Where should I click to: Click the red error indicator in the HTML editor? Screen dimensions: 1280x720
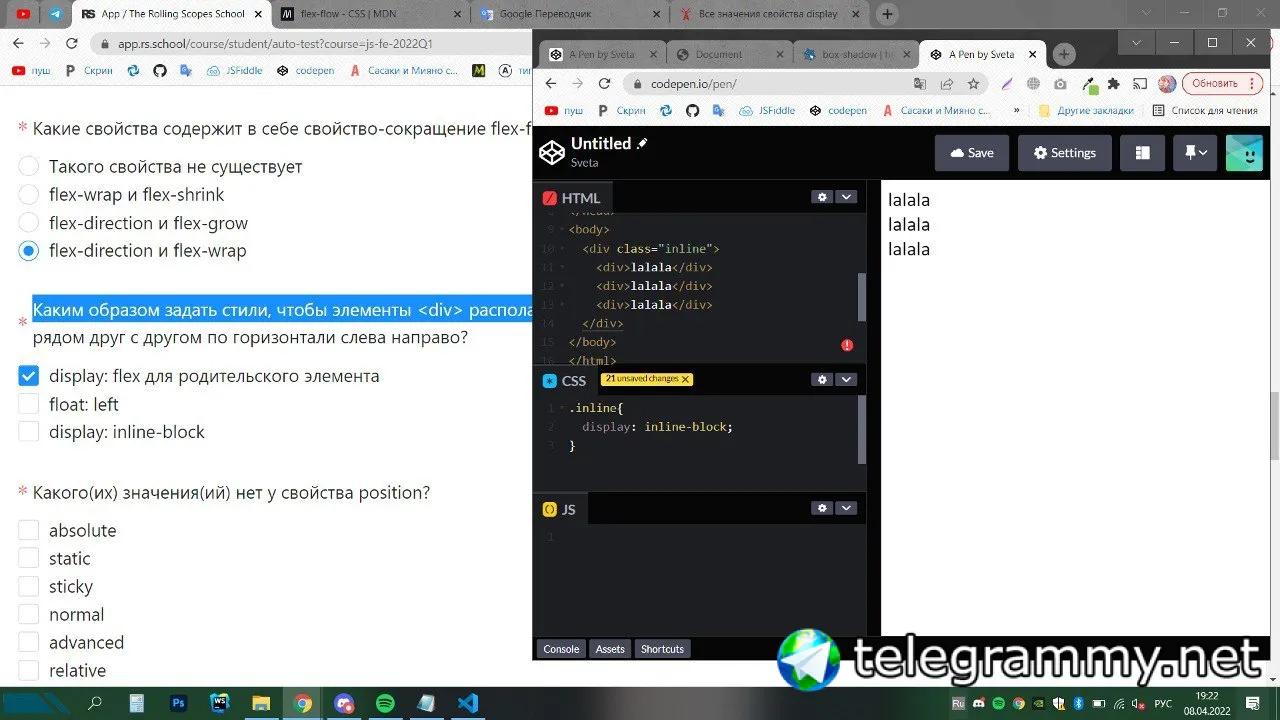coord(847,345)
